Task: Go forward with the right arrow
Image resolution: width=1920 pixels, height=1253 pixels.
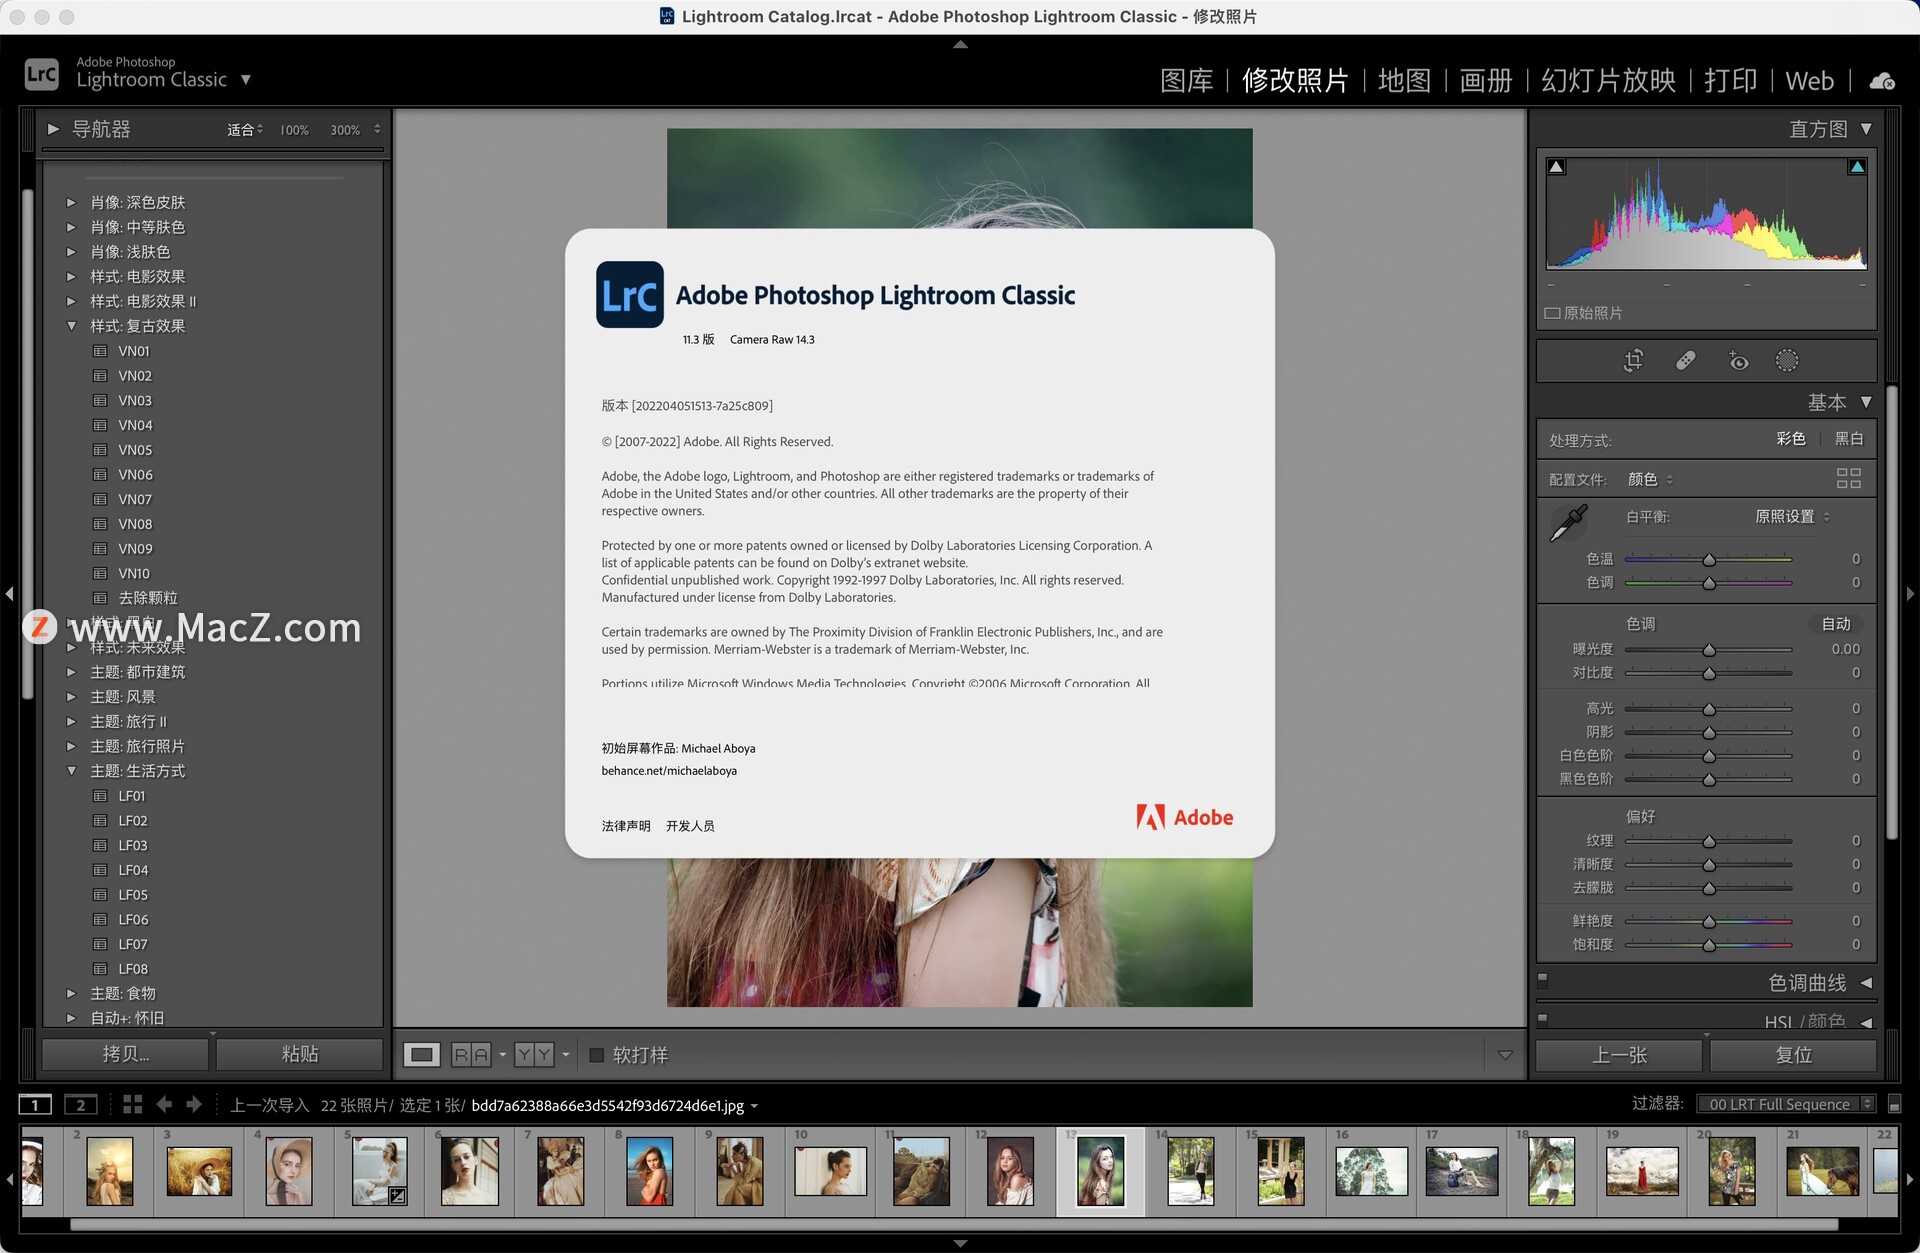Action: click(x=194, y=1105)
